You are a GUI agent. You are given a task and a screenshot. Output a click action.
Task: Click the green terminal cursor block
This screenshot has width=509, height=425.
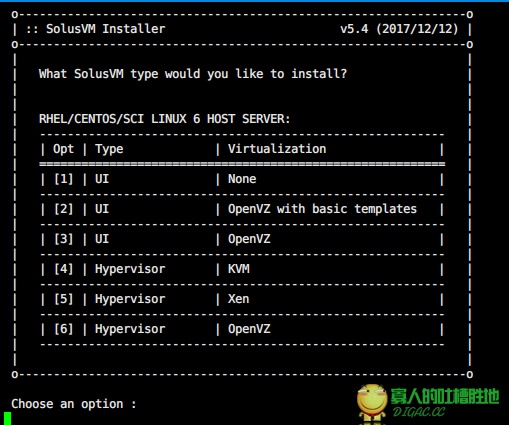click(8, 418)
